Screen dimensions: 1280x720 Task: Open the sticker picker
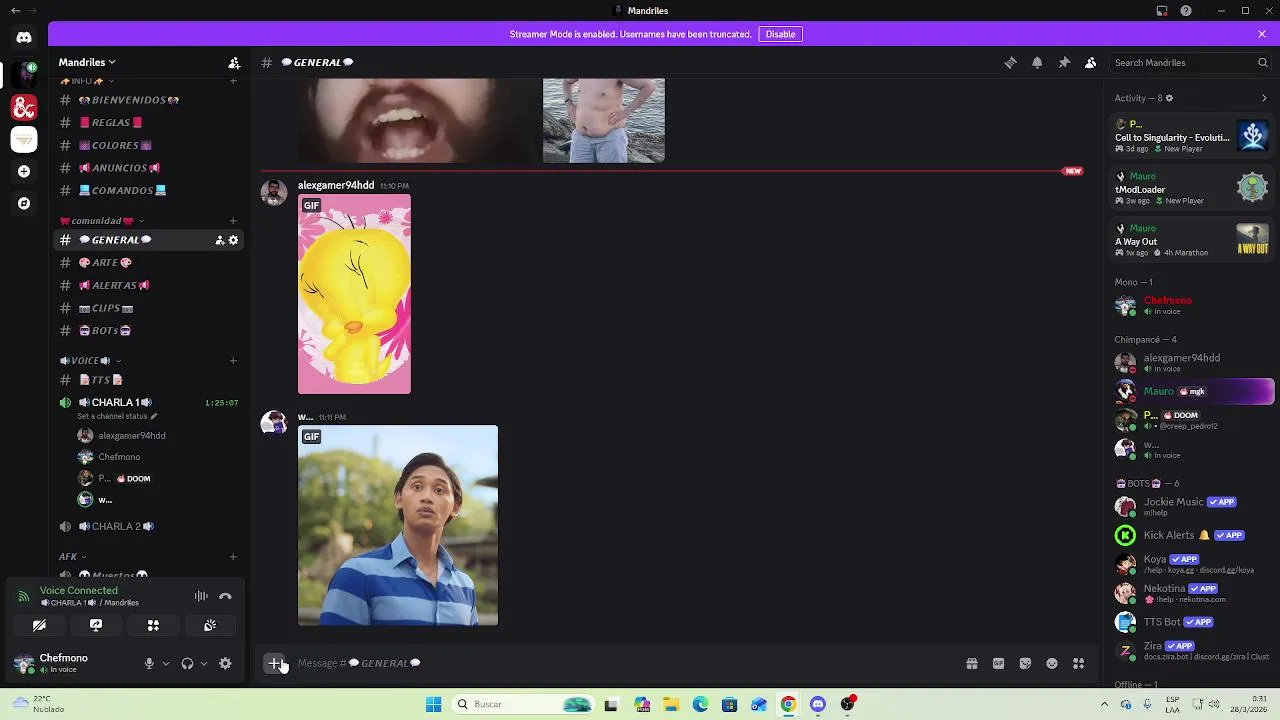tap(1025, 663)
